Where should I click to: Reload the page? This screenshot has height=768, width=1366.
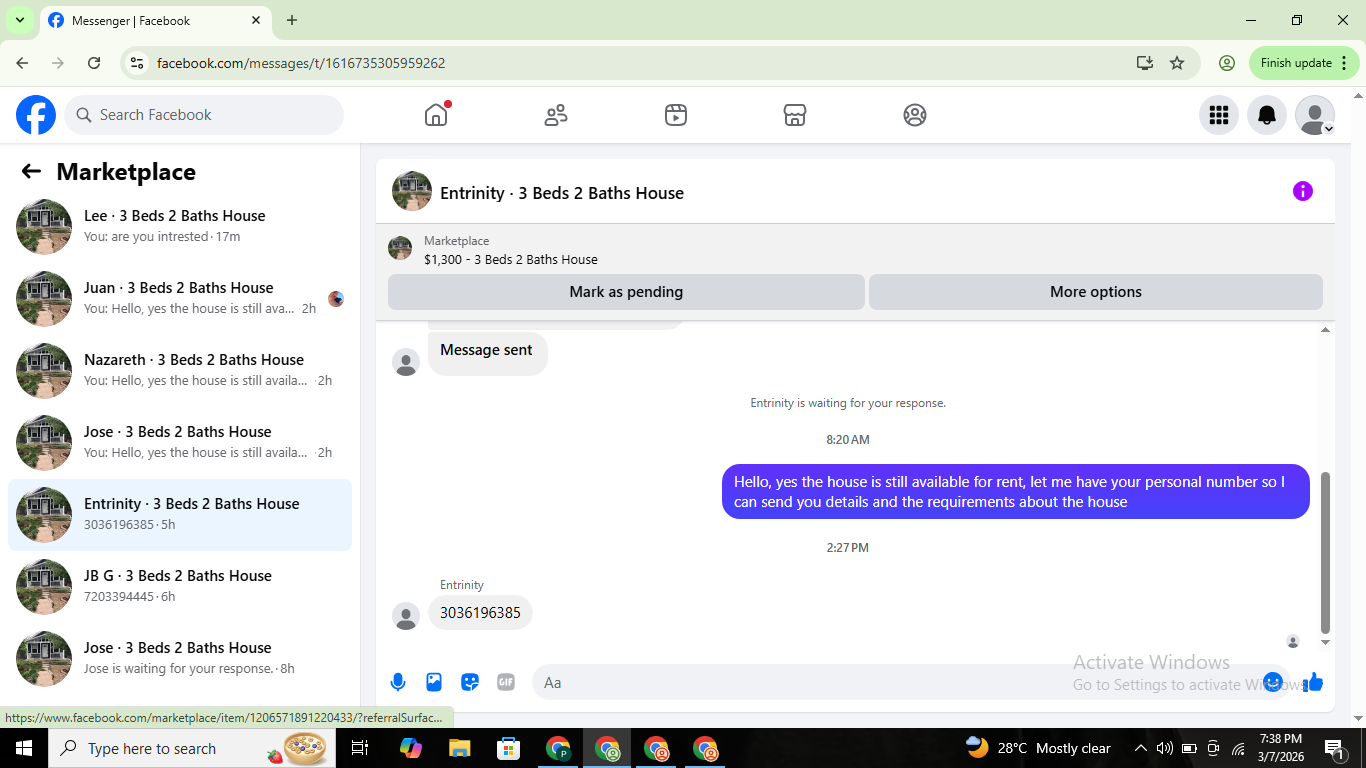(x=94, y=63)
